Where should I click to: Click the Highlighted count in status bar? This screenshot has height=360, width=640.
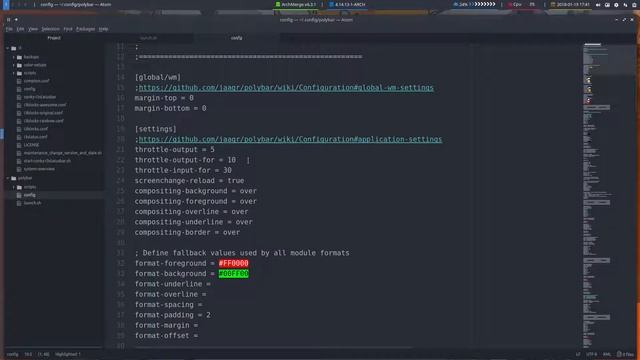click(x=68, y=354)
